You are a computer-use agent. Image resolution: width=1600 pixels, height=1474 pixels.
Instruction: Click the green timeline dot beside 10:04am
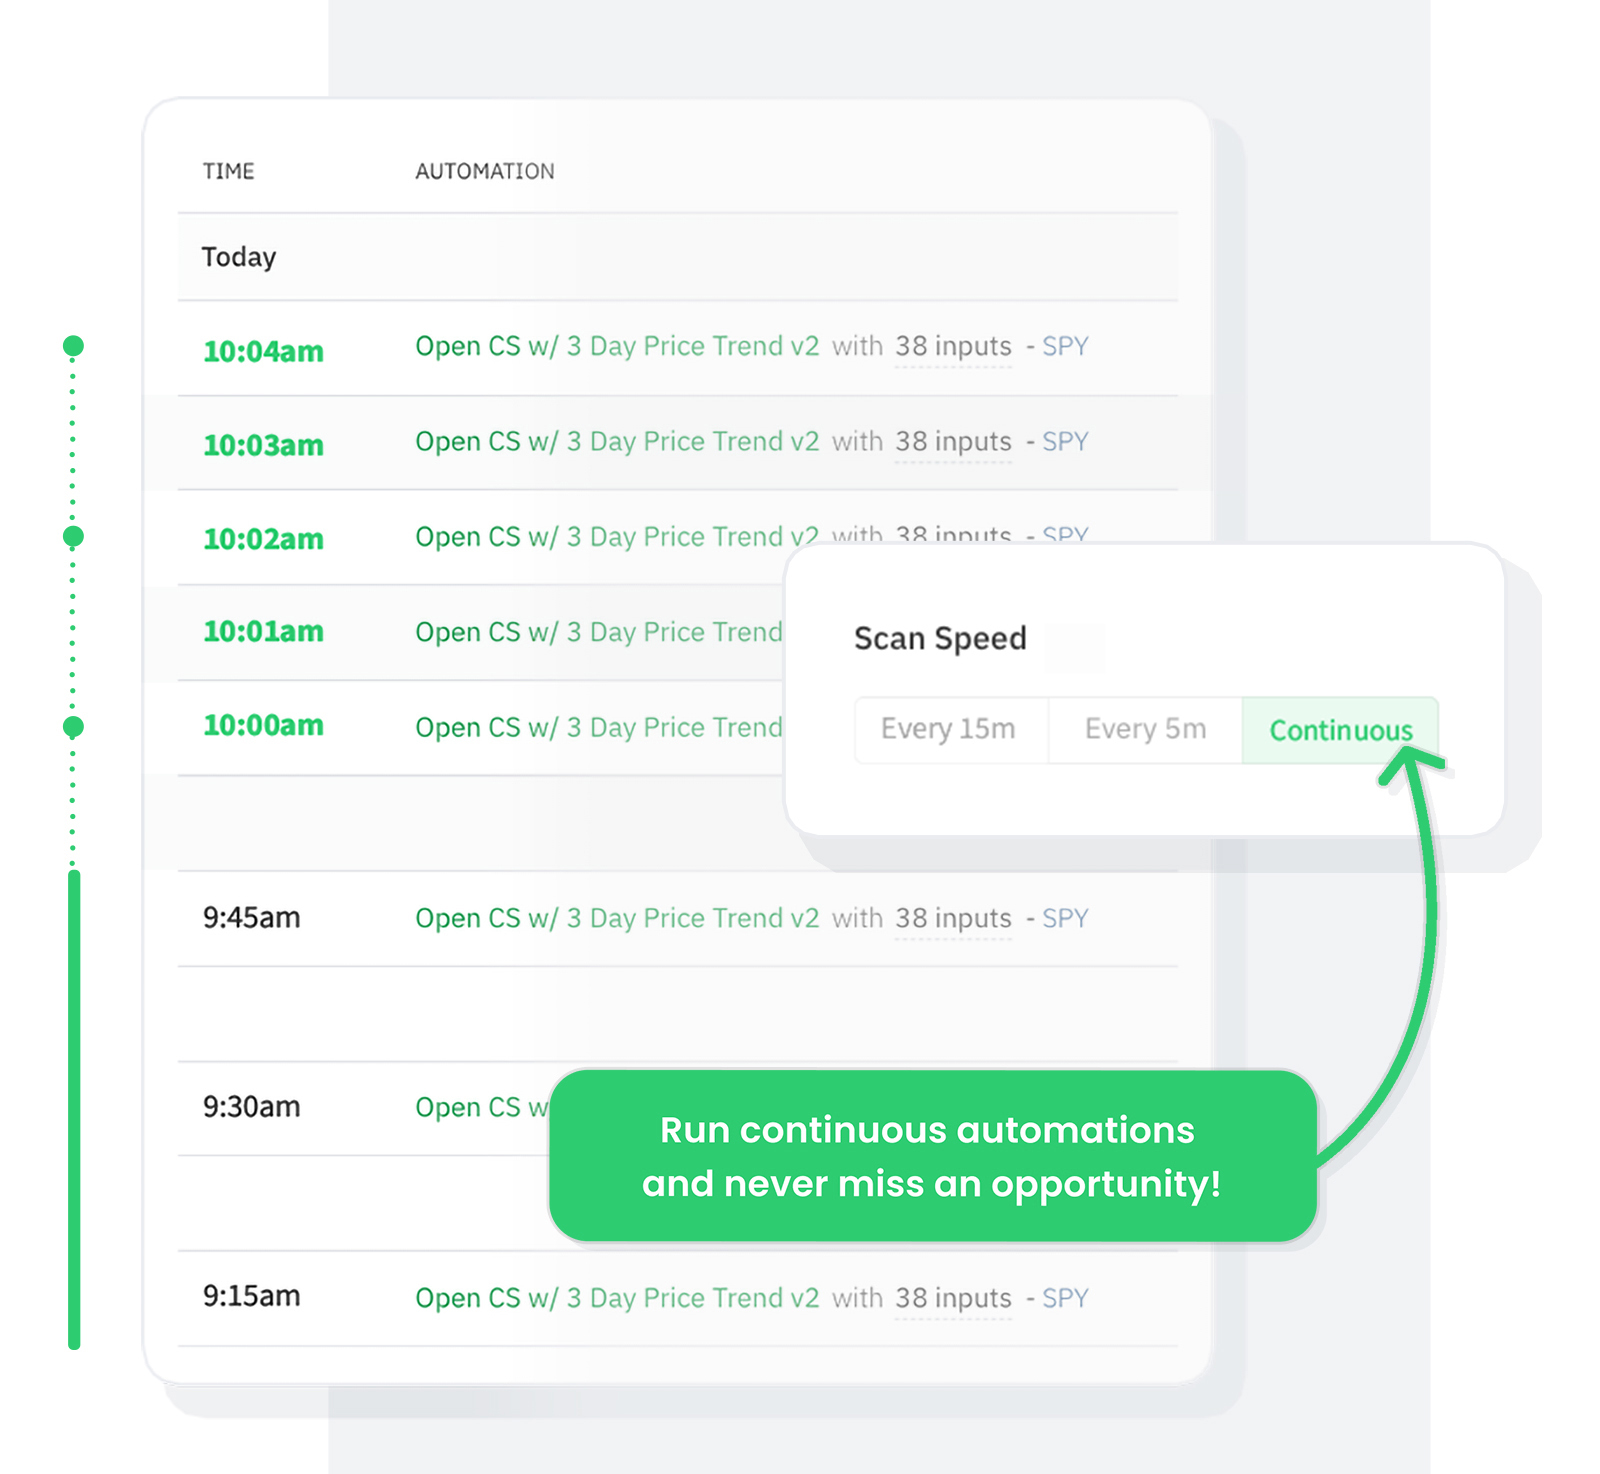(x=72, y=345)
